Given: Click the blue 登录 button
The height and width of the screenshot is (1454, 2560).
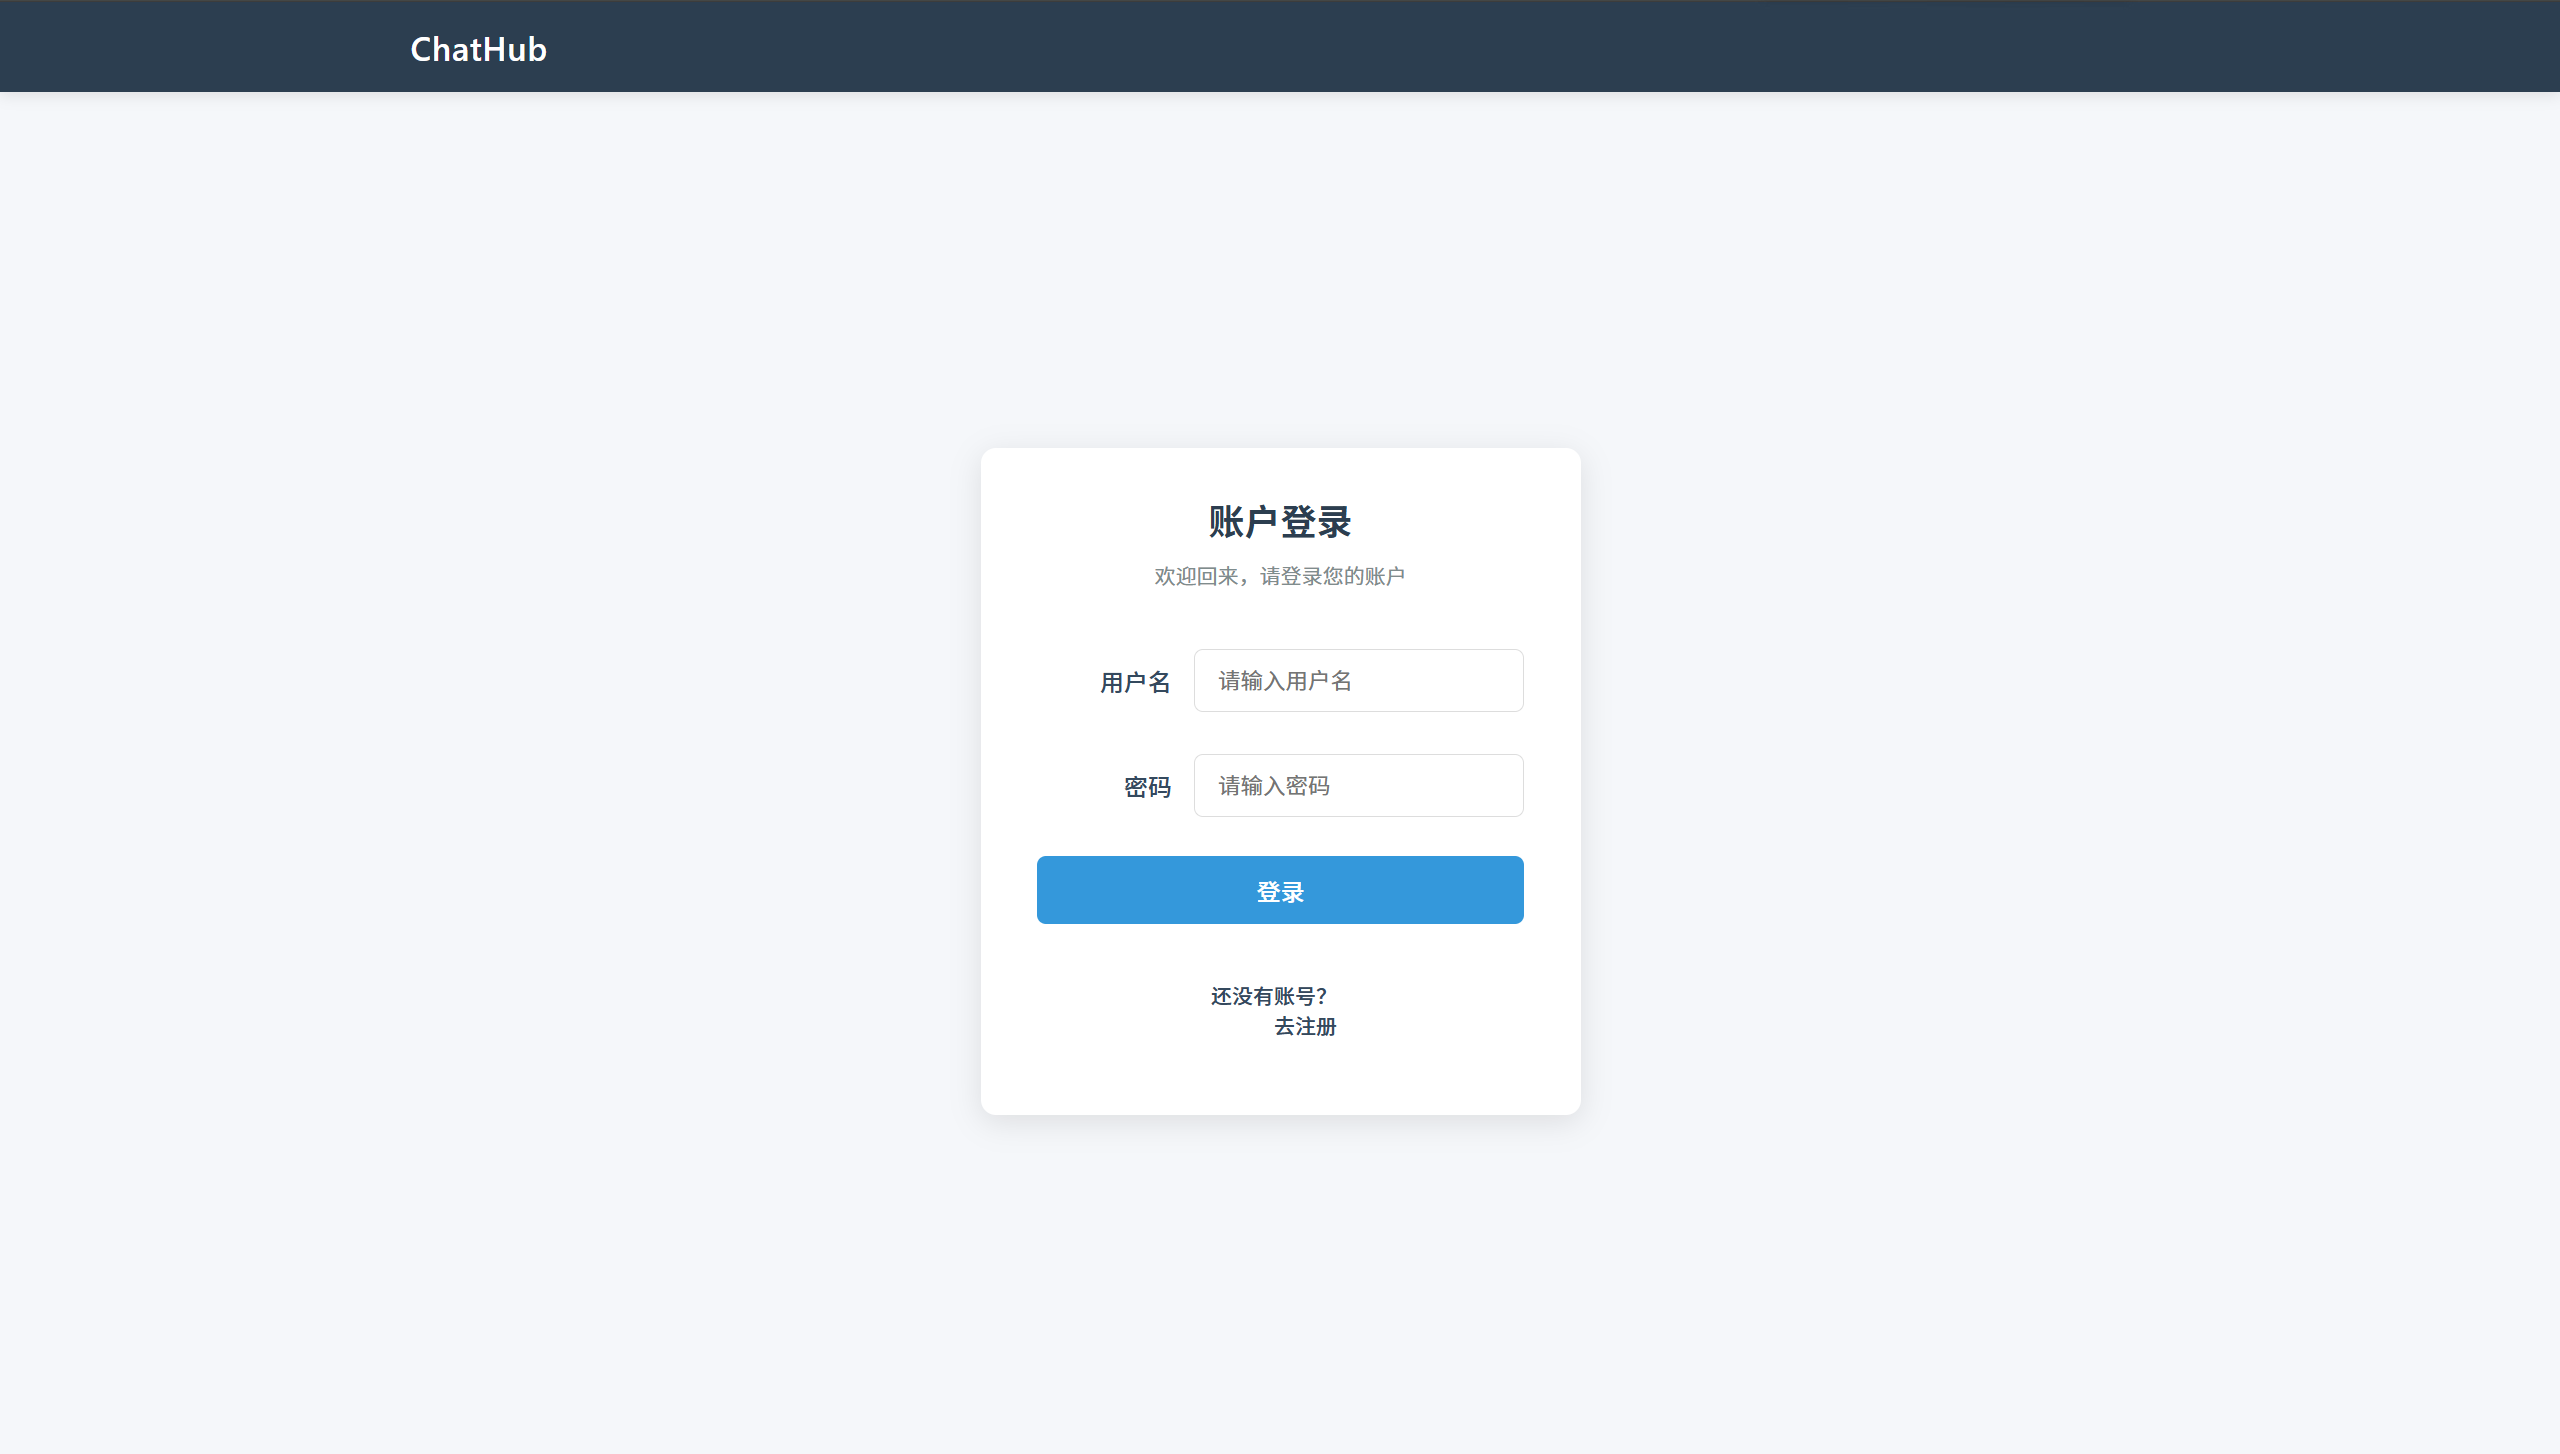Looking at the screenshot, I should tap(1280, 890).
